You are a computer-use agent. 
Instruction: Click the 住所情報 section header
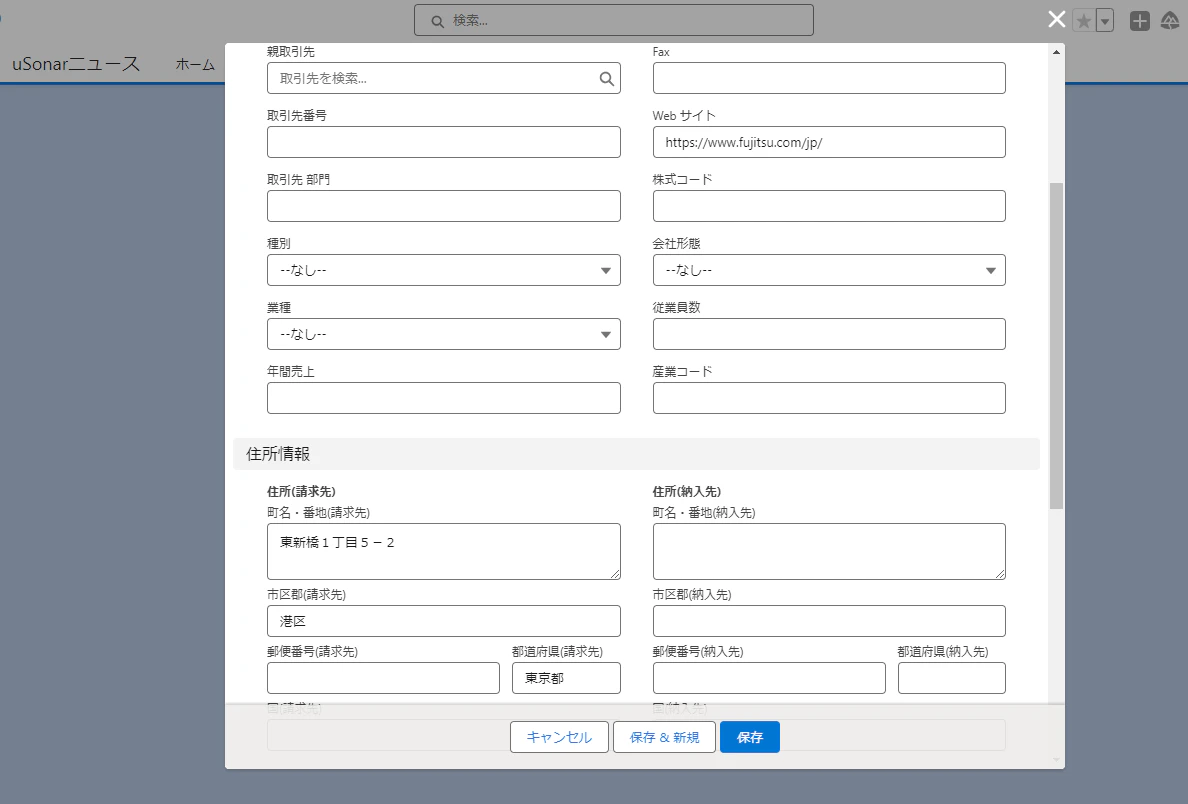click(x=636, y=454)
